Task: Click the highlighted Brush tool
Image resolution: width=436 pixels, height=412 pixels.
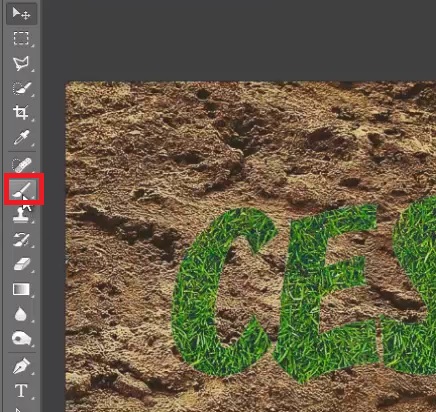Action: (22, 190)
